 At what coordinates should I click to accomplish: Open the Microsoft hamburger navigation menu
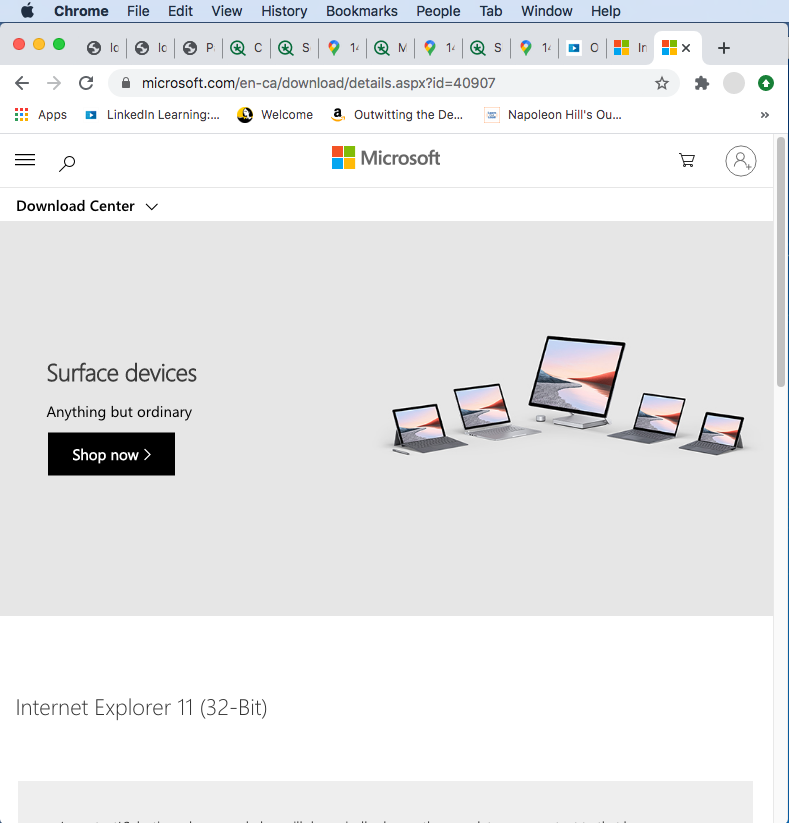[25, 160]
